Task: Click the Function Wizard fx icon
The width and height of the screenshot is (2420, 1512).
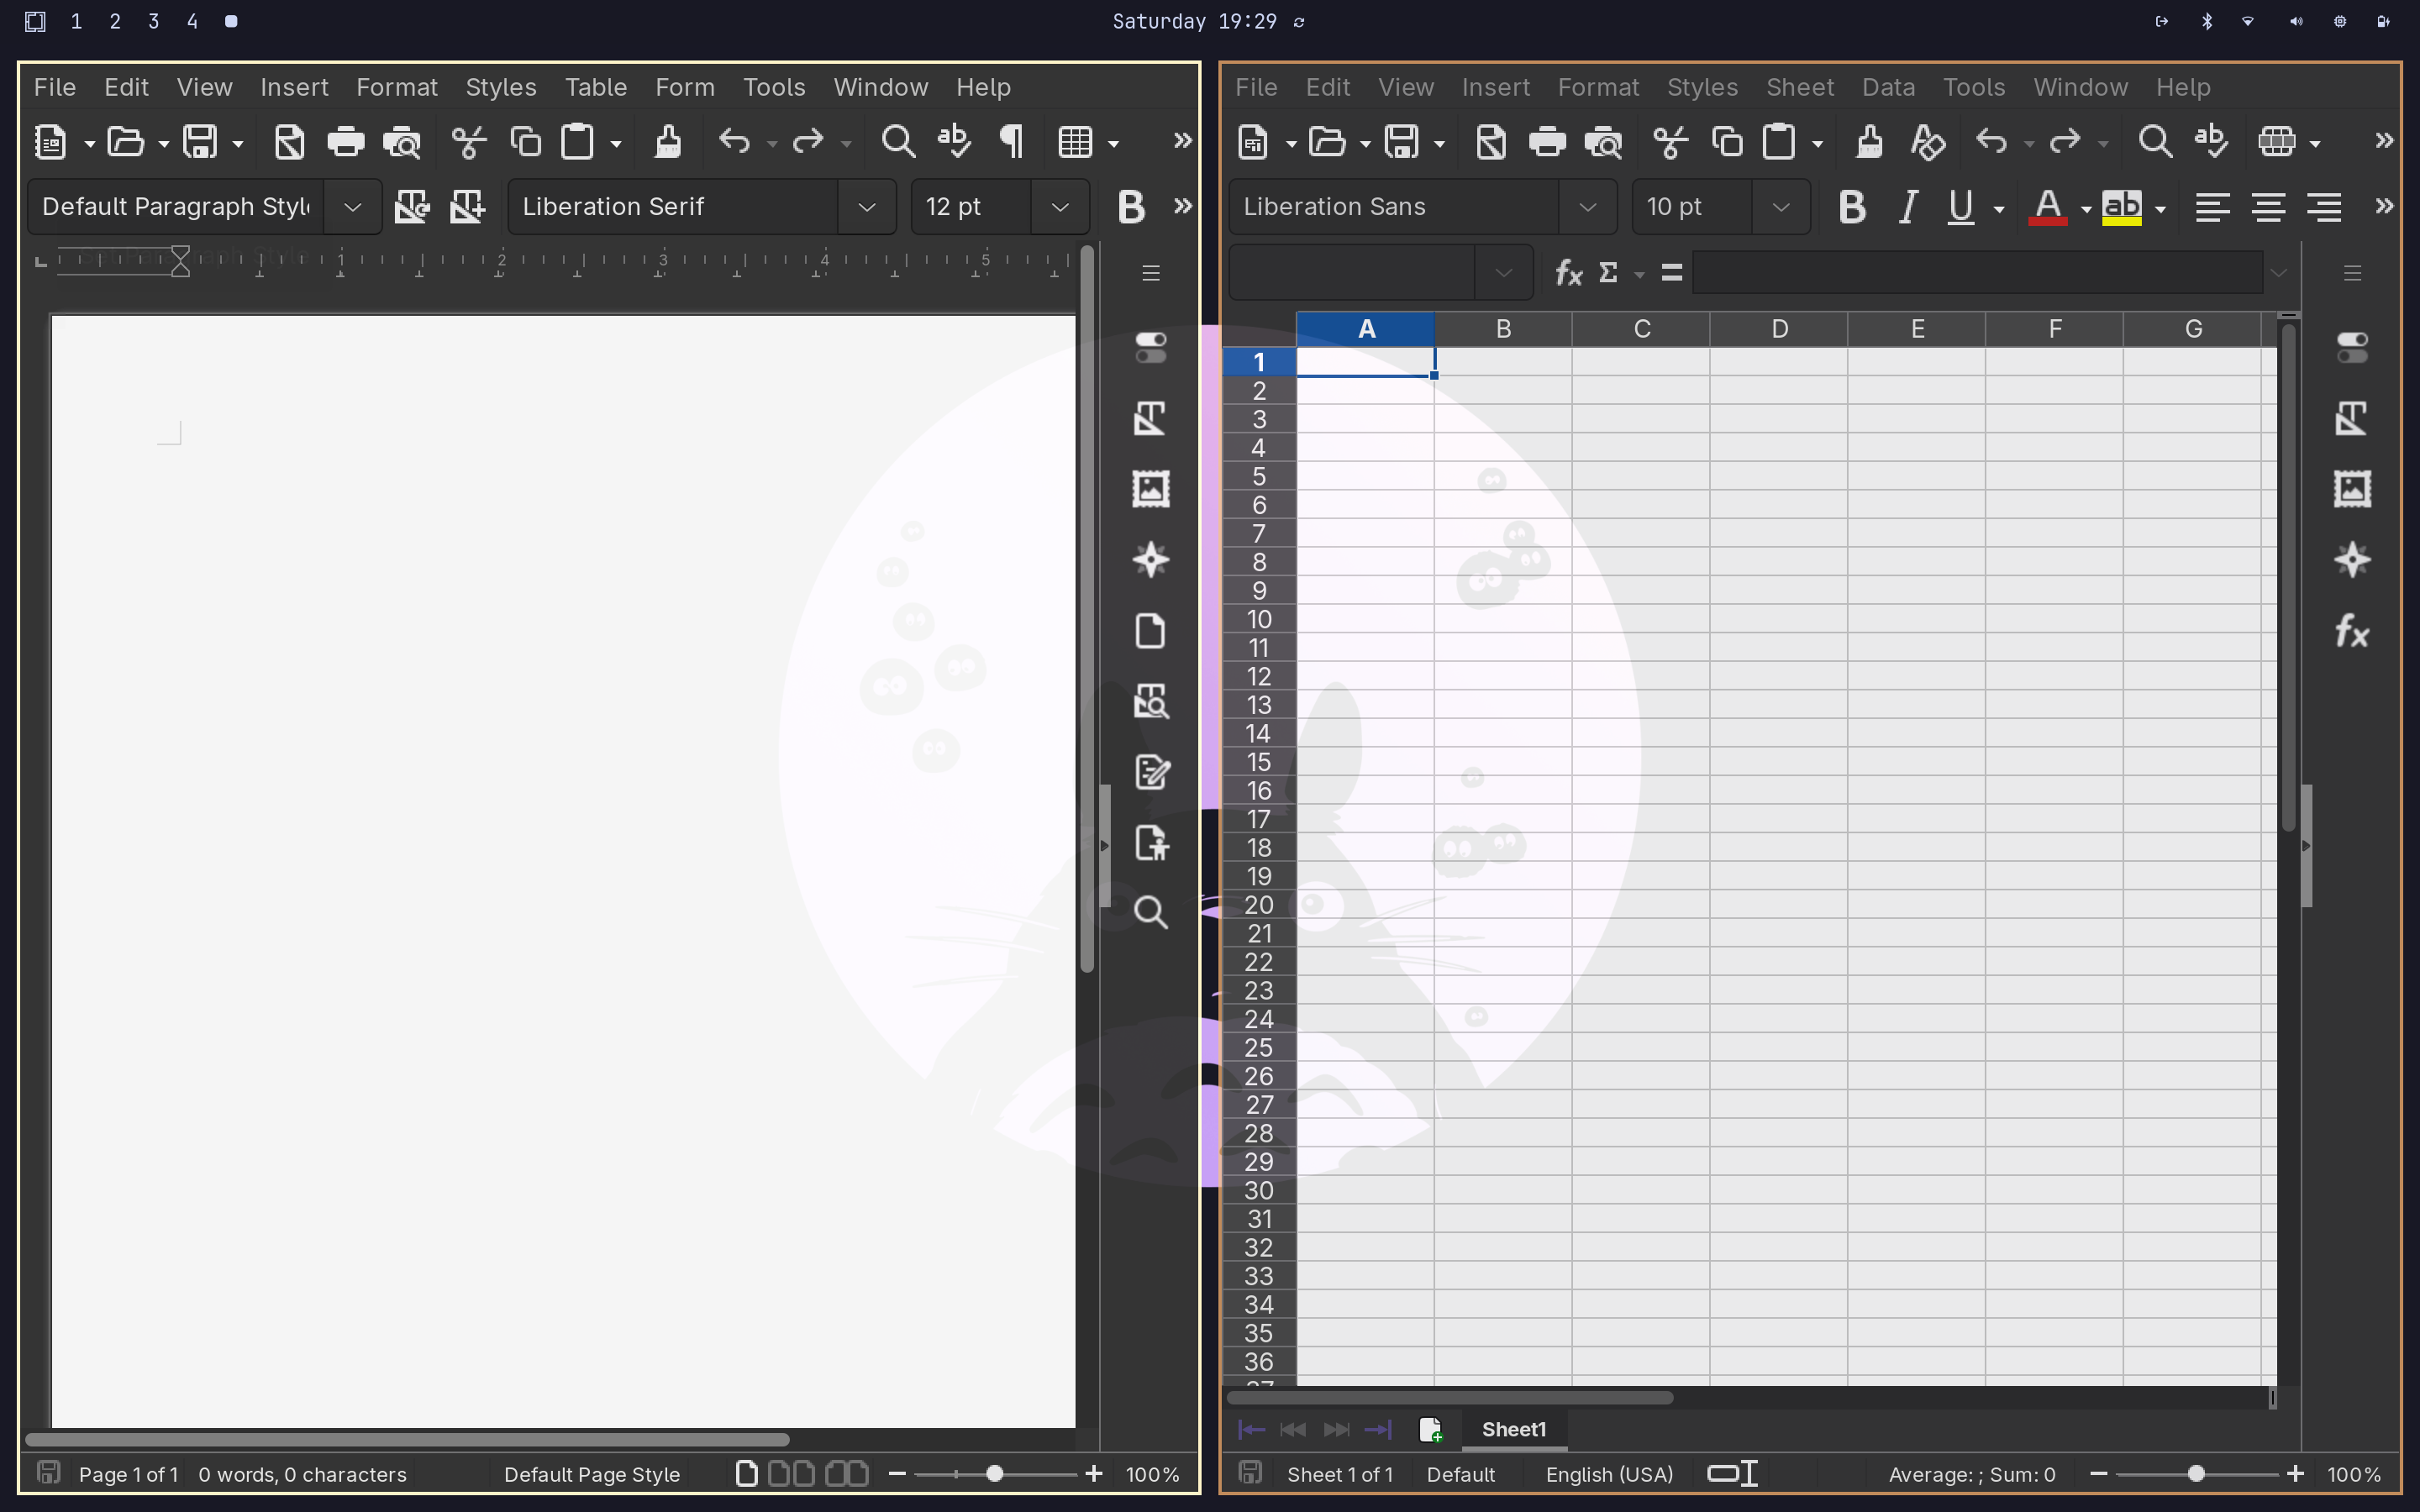Action: tap(1567, 273)
